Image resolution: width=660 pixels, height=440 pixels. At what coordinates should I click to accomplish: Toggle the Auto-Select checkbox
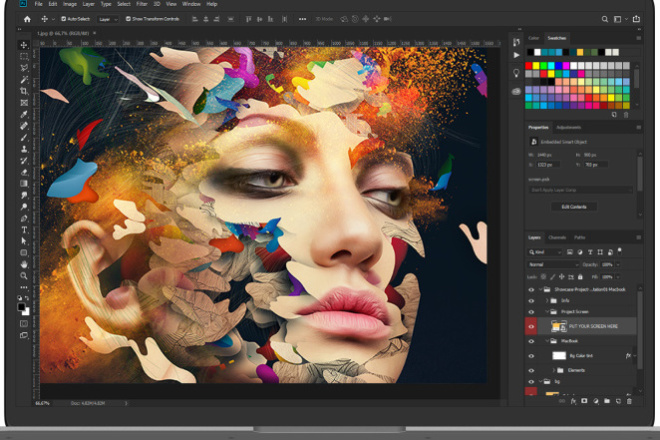(x=64, y=19)
